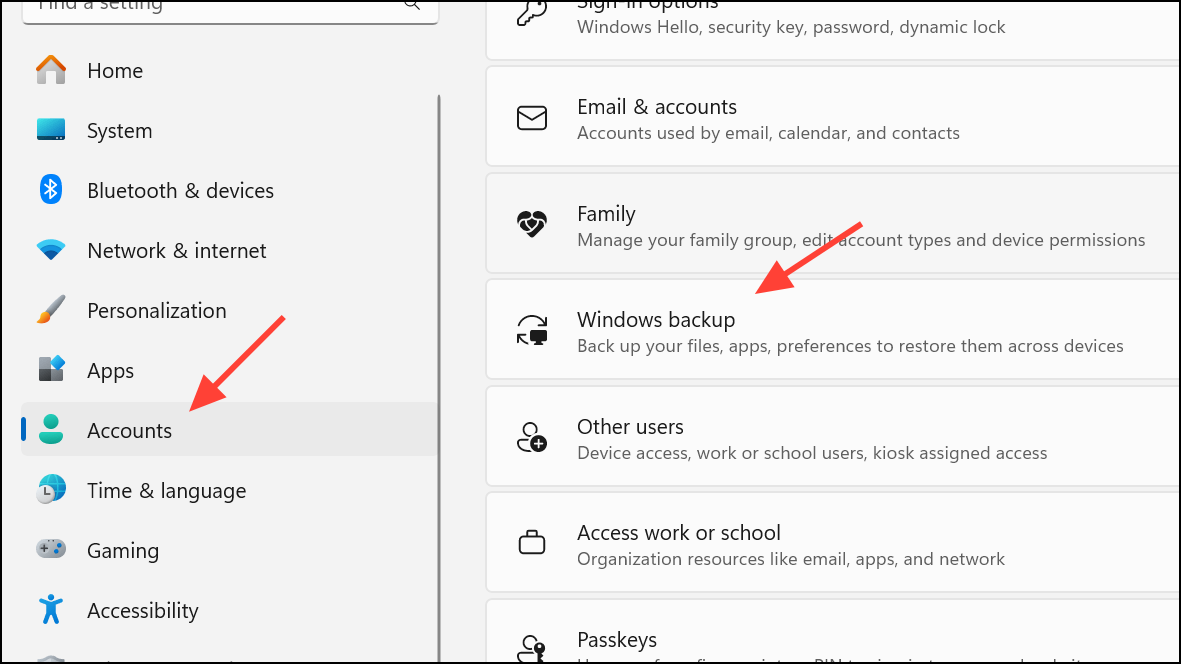The width and height of the screenshot is (1181, 664).
Task: Click the sign-in options key icon
Action: 532,13
